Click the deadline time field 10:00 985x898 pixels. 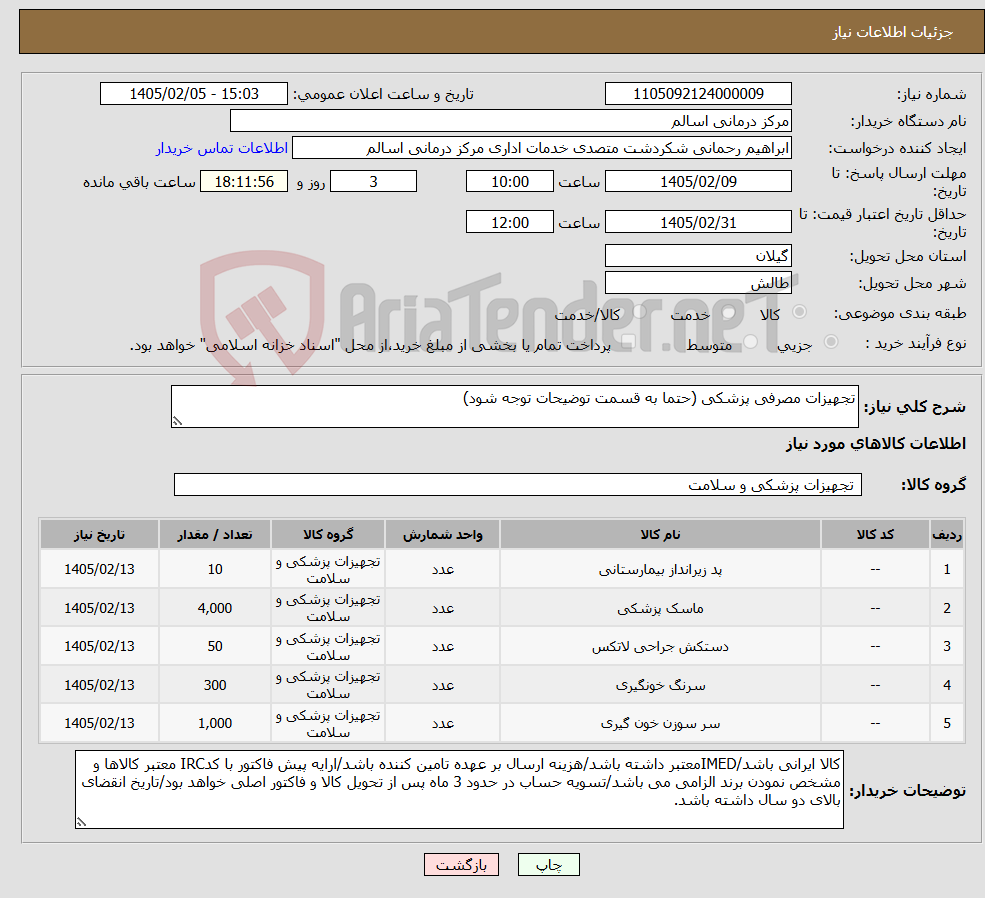(509, 181)
